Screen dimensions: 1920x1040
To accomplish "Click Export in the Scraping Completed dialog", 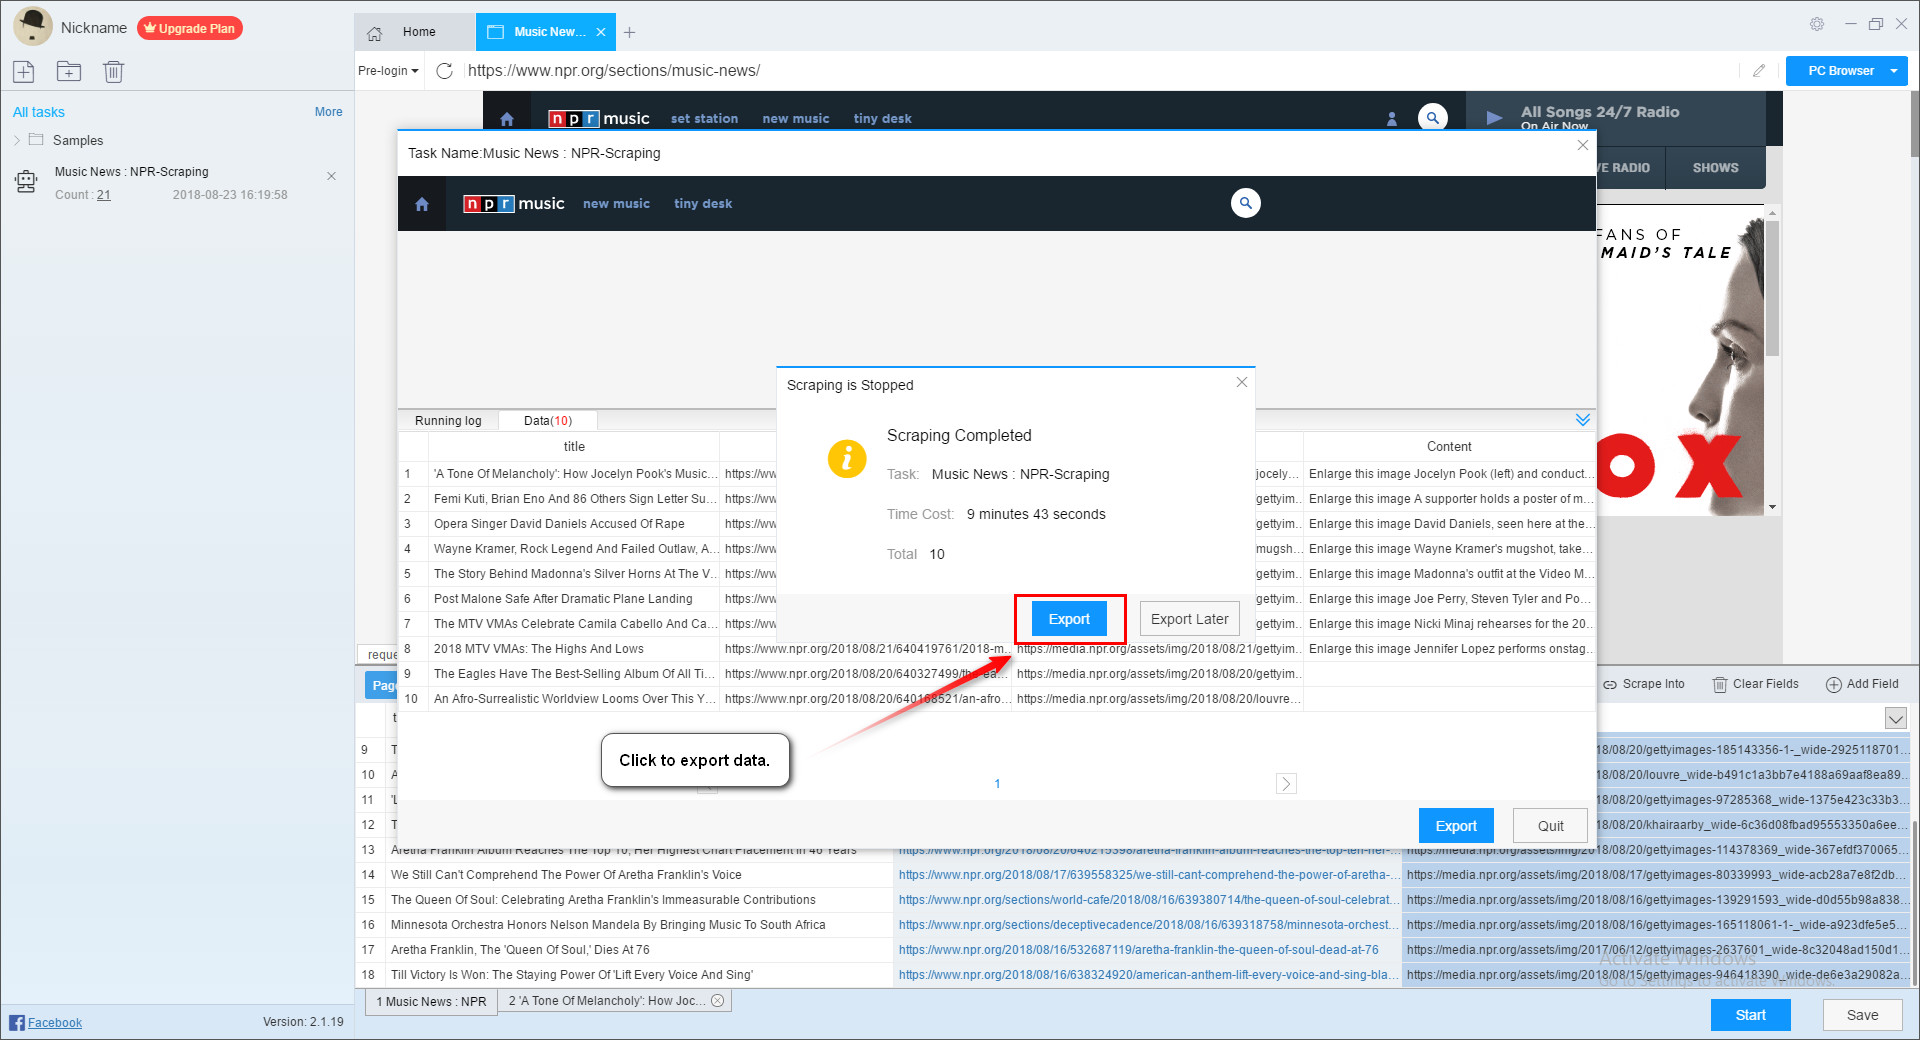I will 1069,619.
